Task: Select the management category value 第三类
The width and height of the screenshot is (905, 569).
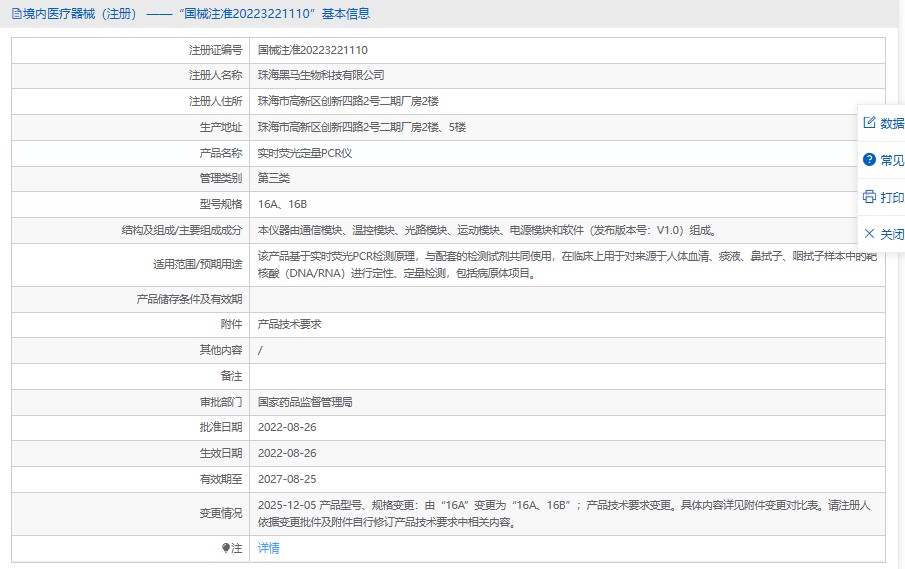Action: [274, 179]
